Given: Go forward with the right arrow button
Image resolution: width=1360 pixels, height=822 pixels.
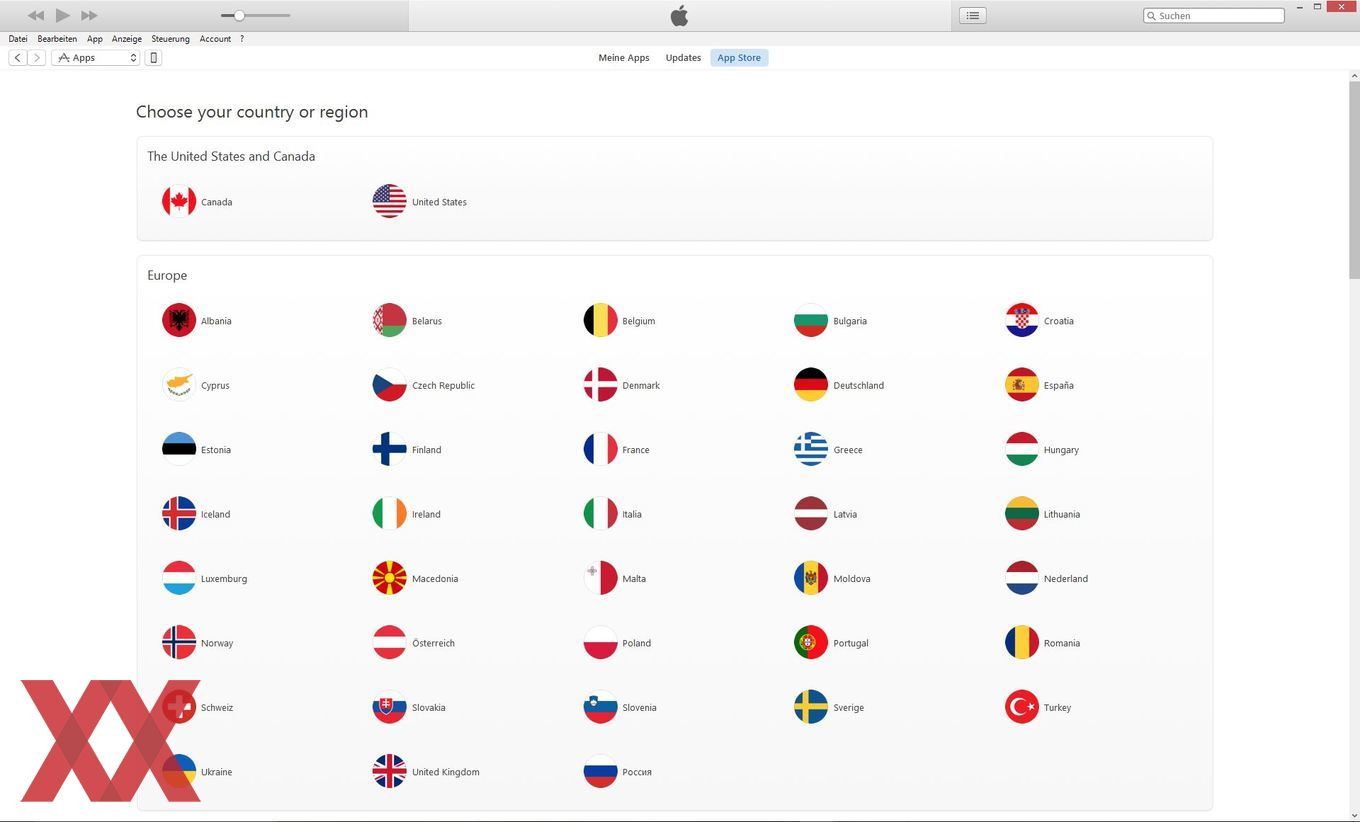Looking at the screenshot, I should point(36,58).
